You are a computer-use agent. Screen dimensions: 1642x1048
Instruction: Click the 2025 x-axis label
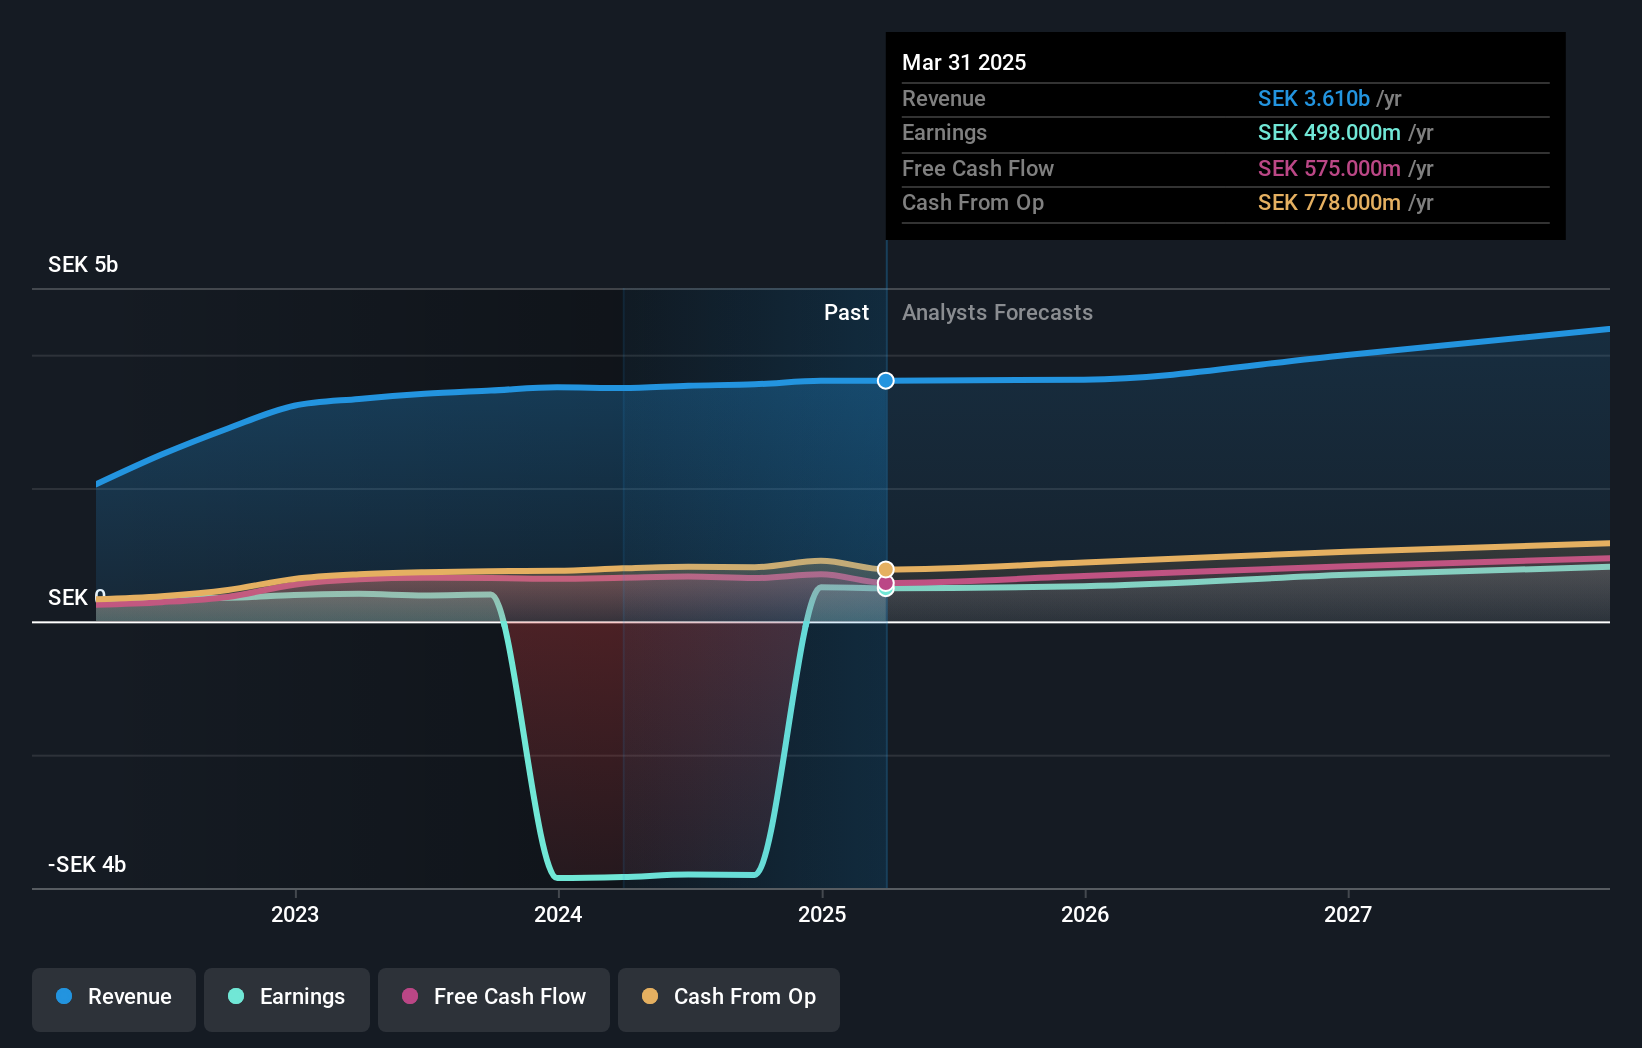pyautogui.click(x=822, y=914)
